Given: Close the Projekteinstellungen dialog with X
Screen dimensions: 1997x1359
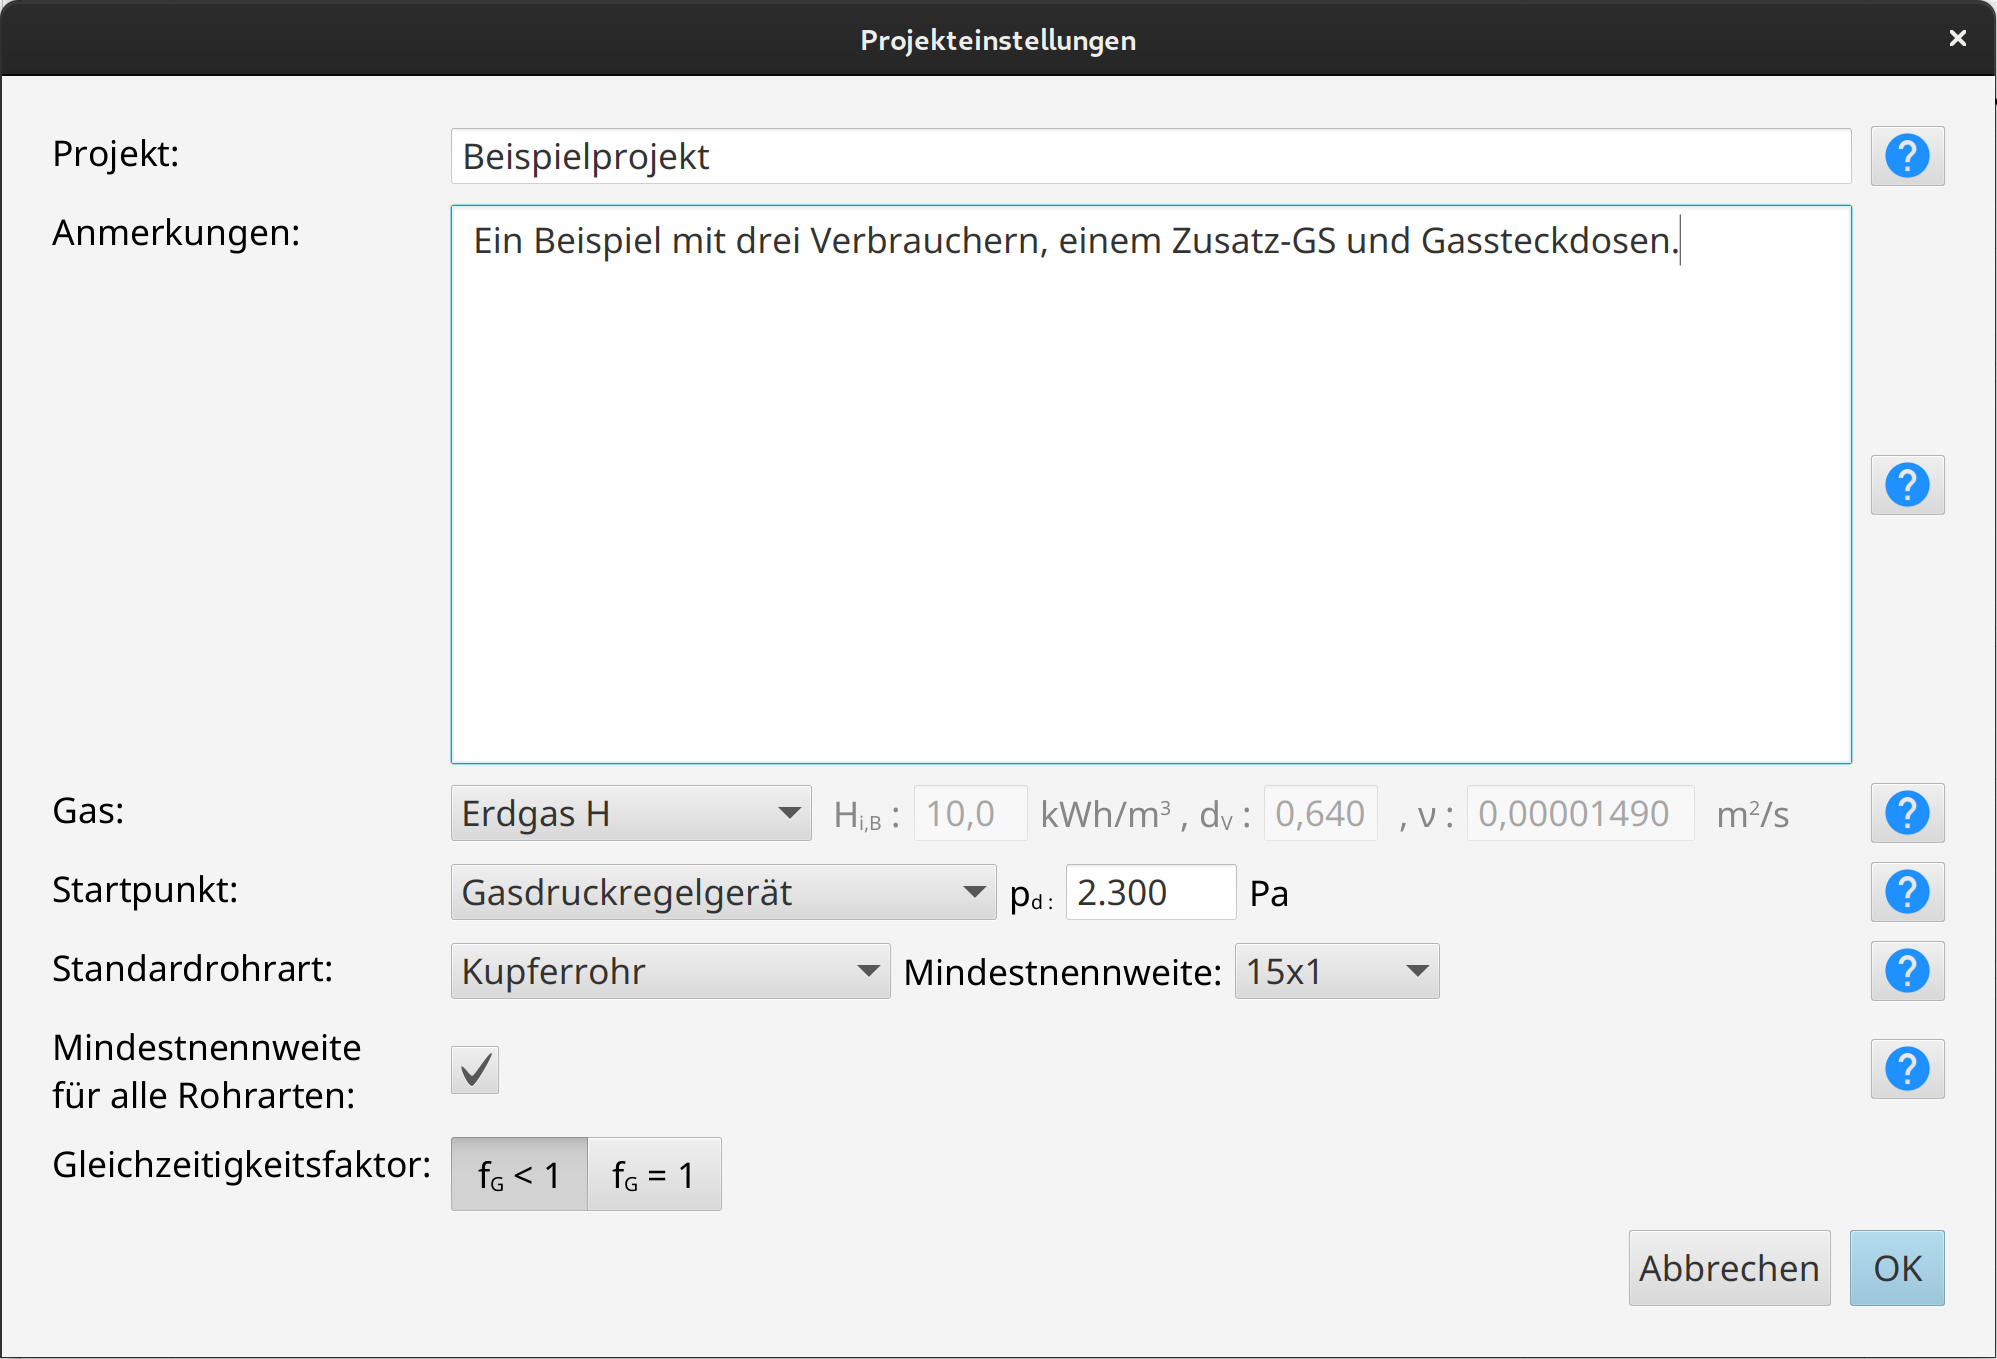Looking at the screenshot, I should click(x=1957, y=38).
